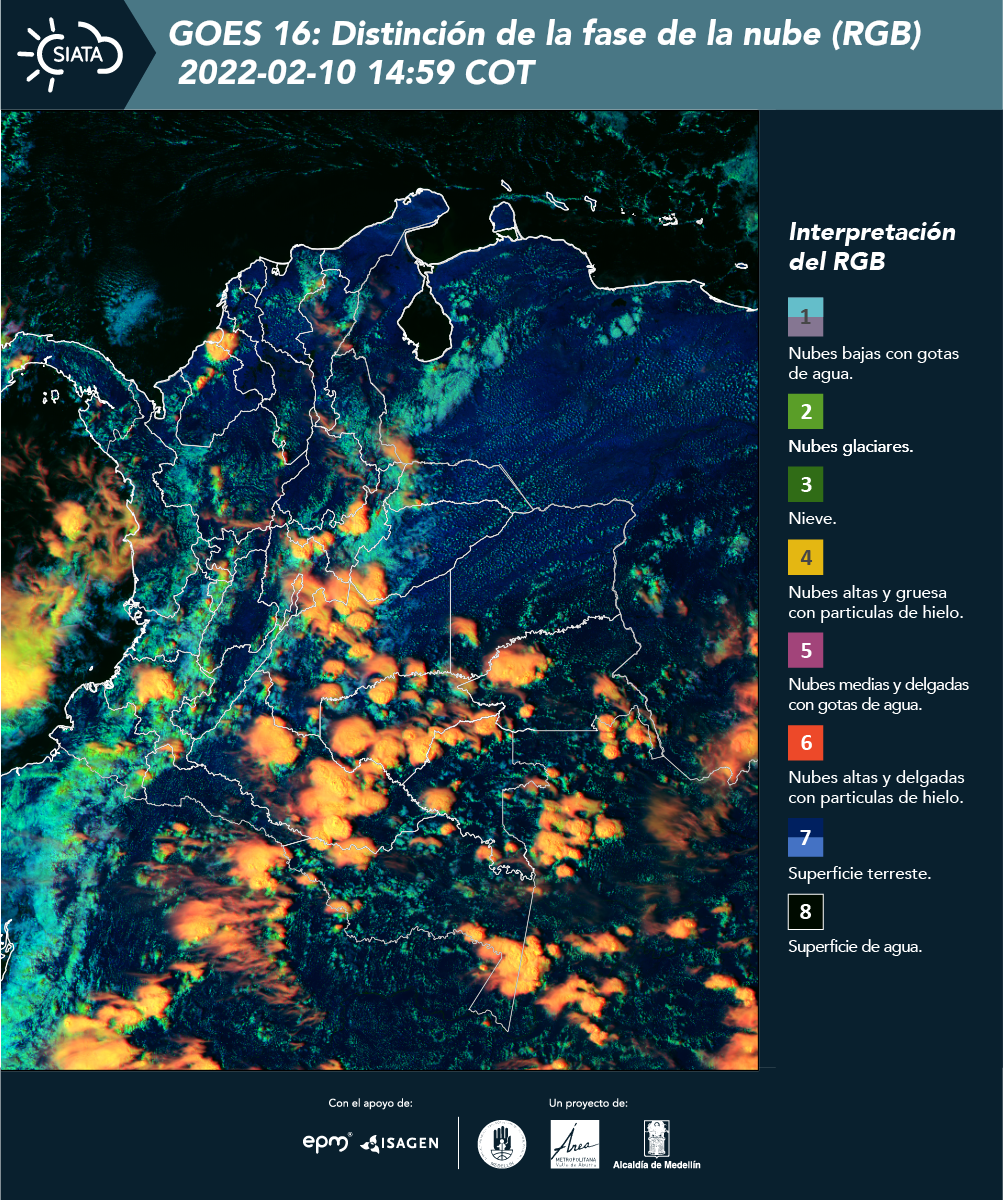The height and width of the screenshot is (1200, 1003).
Task: Click the GOES 16 satellite map image
Action: [x=380, y=590]
